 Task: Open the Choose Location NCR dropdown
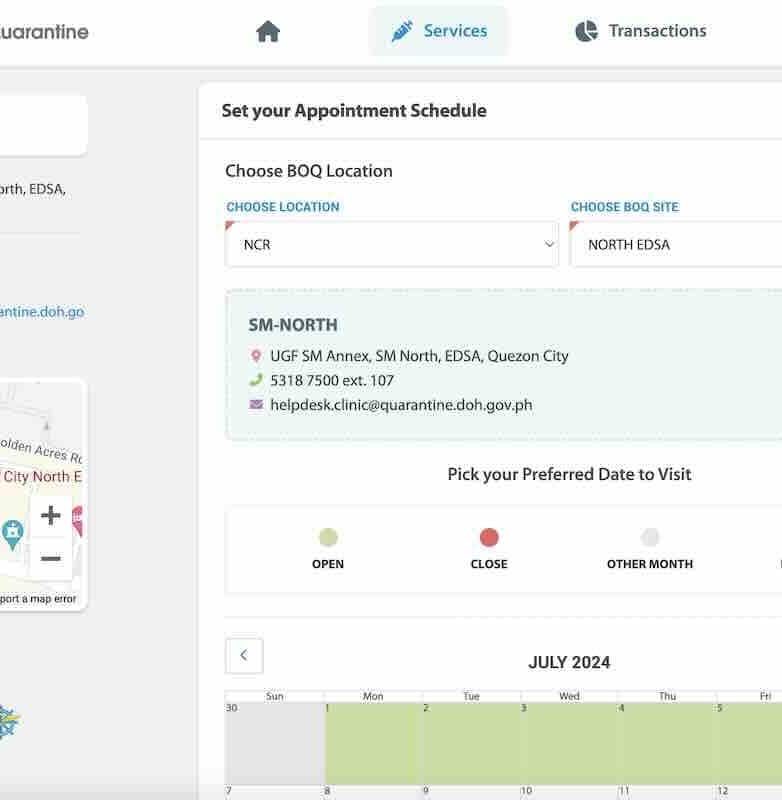tap(391, 244)
